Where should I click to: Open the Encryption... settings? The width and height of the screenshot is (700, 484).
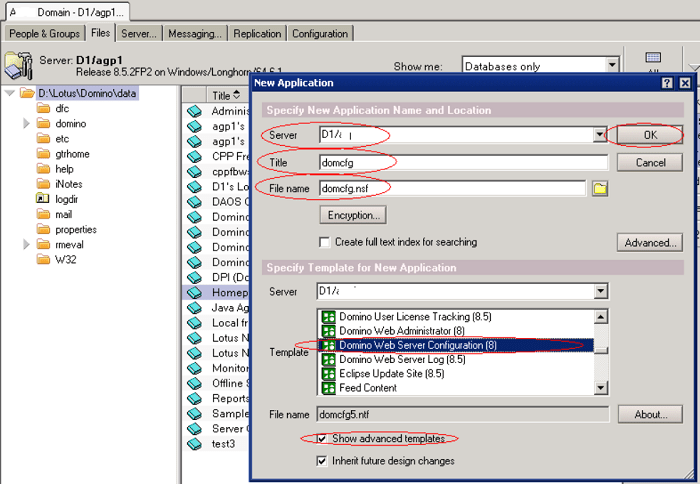tap(353, 215)
